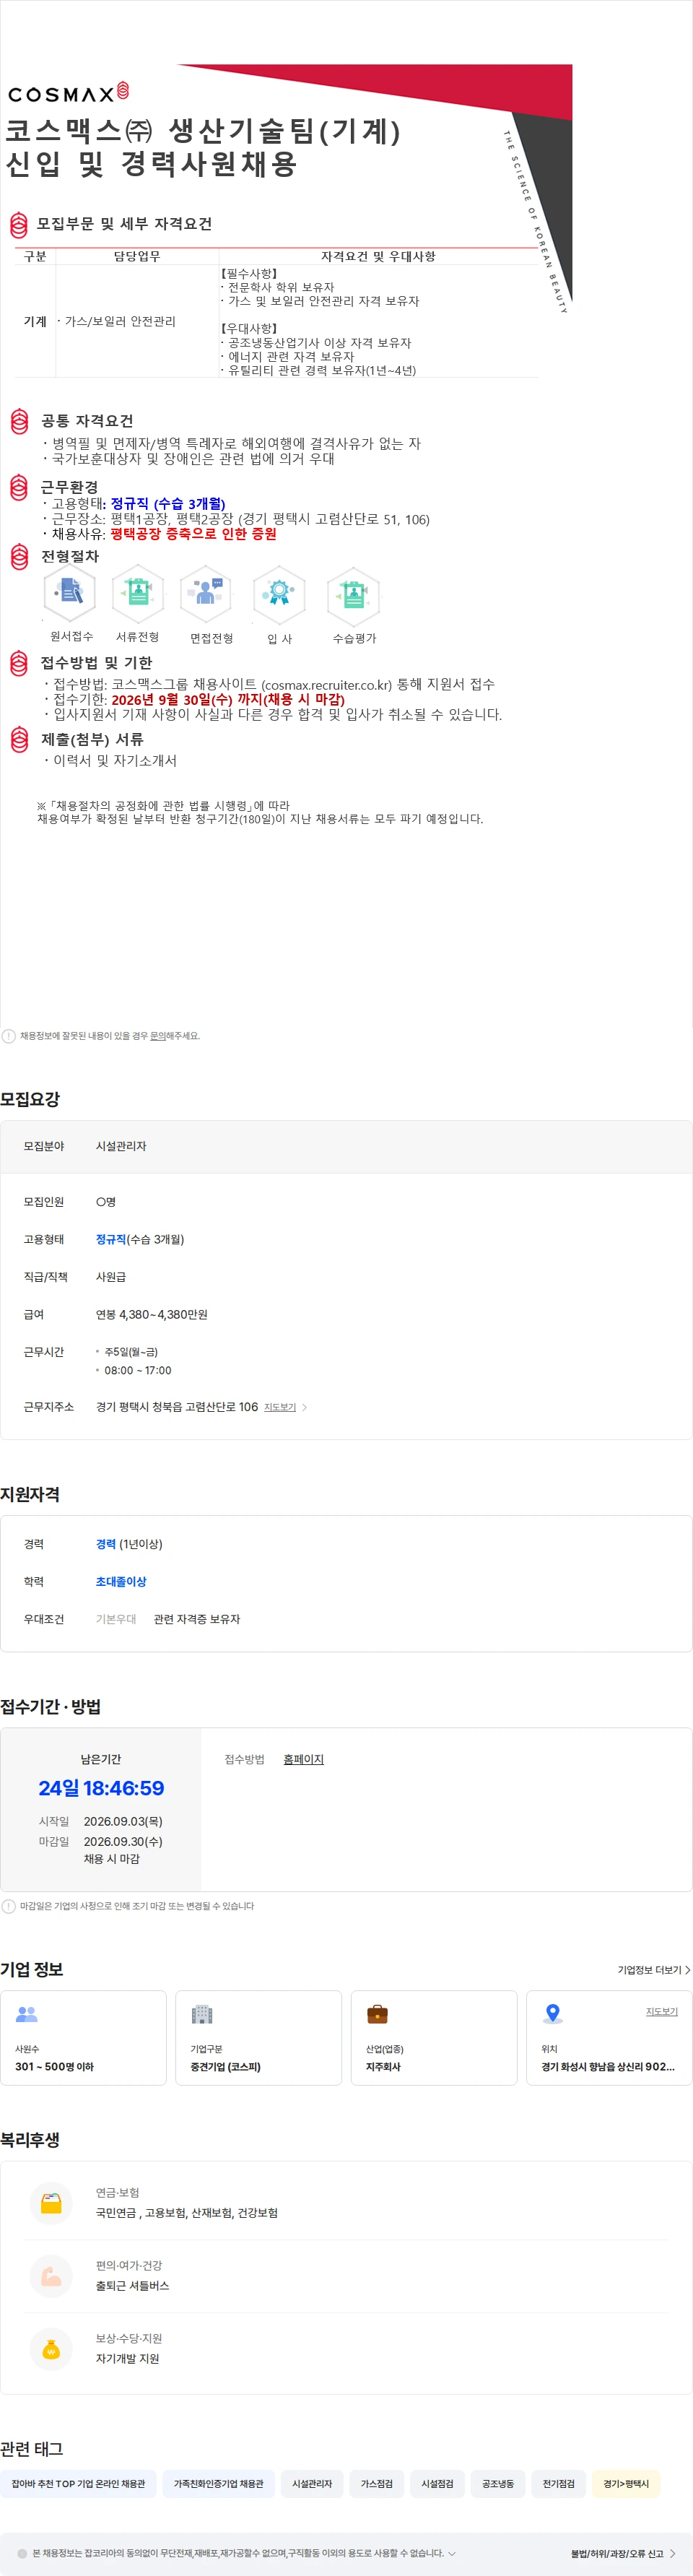Select the 가족친화인증기업 채용관 tag

click(x=218, y=2484)
